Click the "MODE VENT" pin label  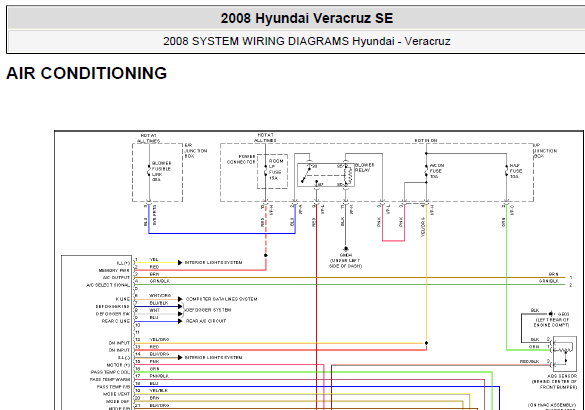pos(116,394)
